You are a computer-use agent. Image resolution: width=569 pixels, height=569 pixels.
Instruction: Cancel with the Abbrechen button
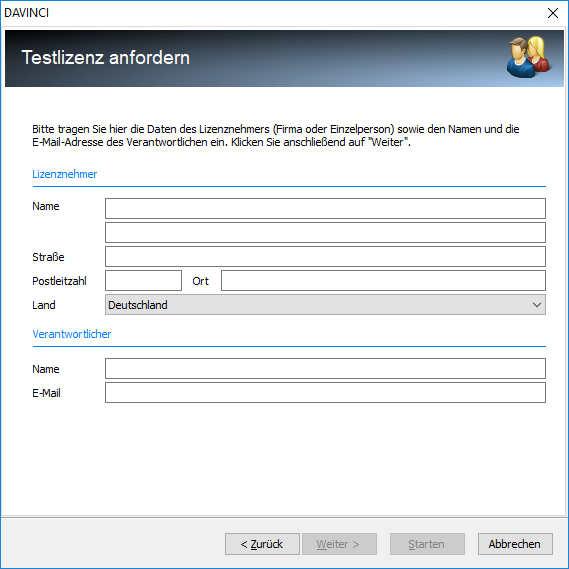coord(515,544)
